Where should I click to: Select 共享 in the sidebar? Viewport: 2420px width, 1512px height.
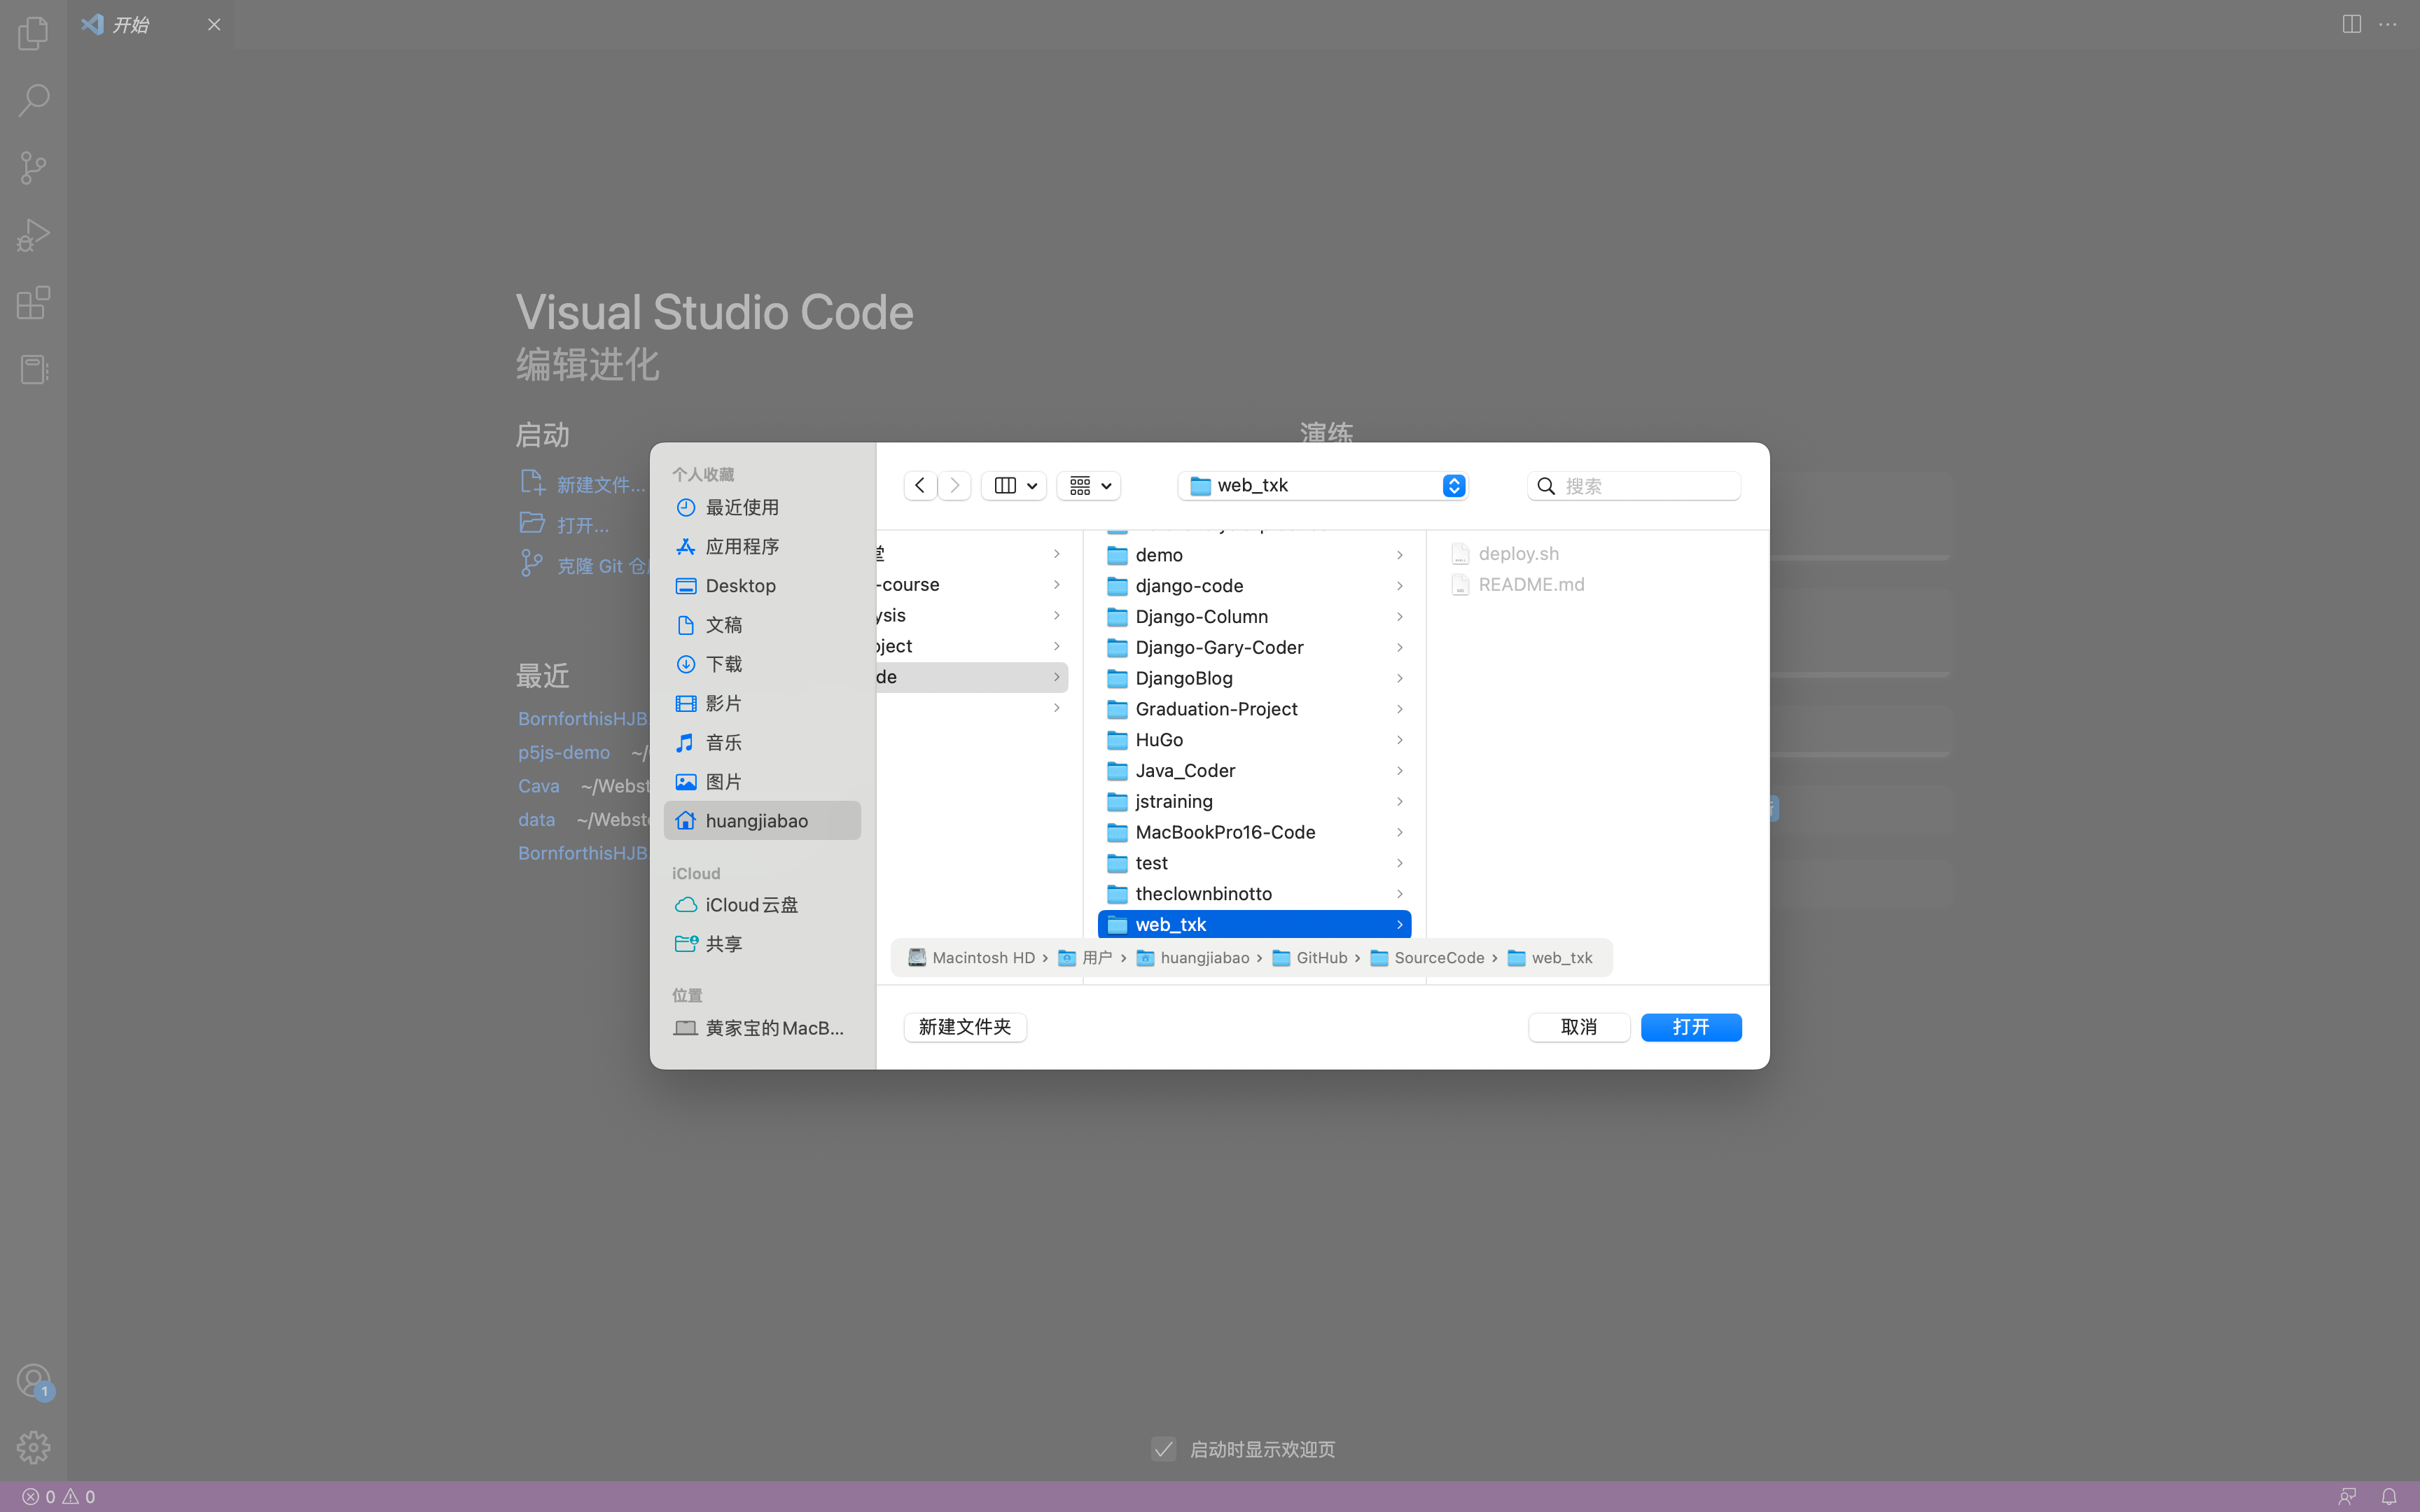tap(762, 944)
